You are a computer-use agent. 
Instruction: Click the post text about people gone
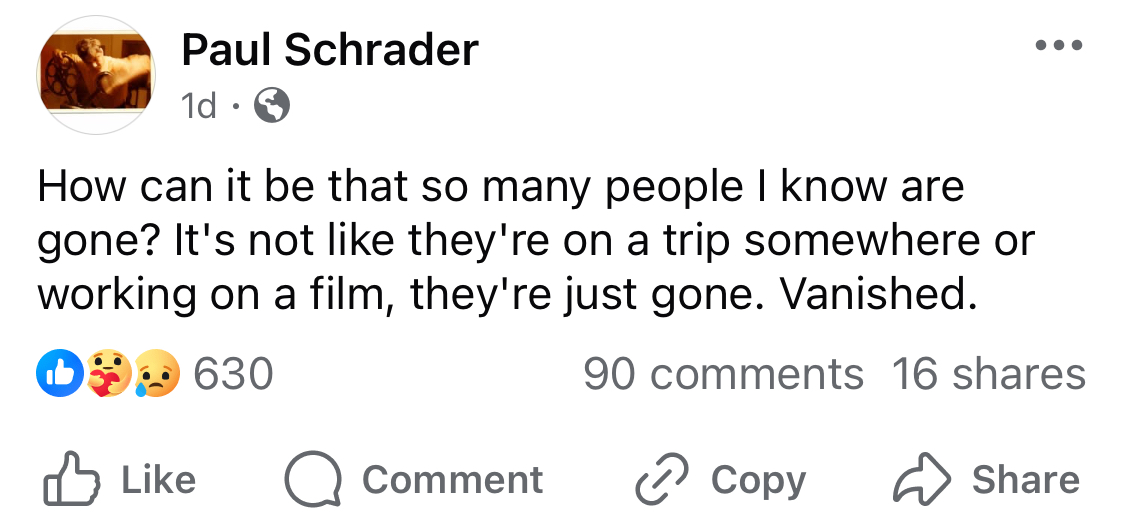coord(537,240)
